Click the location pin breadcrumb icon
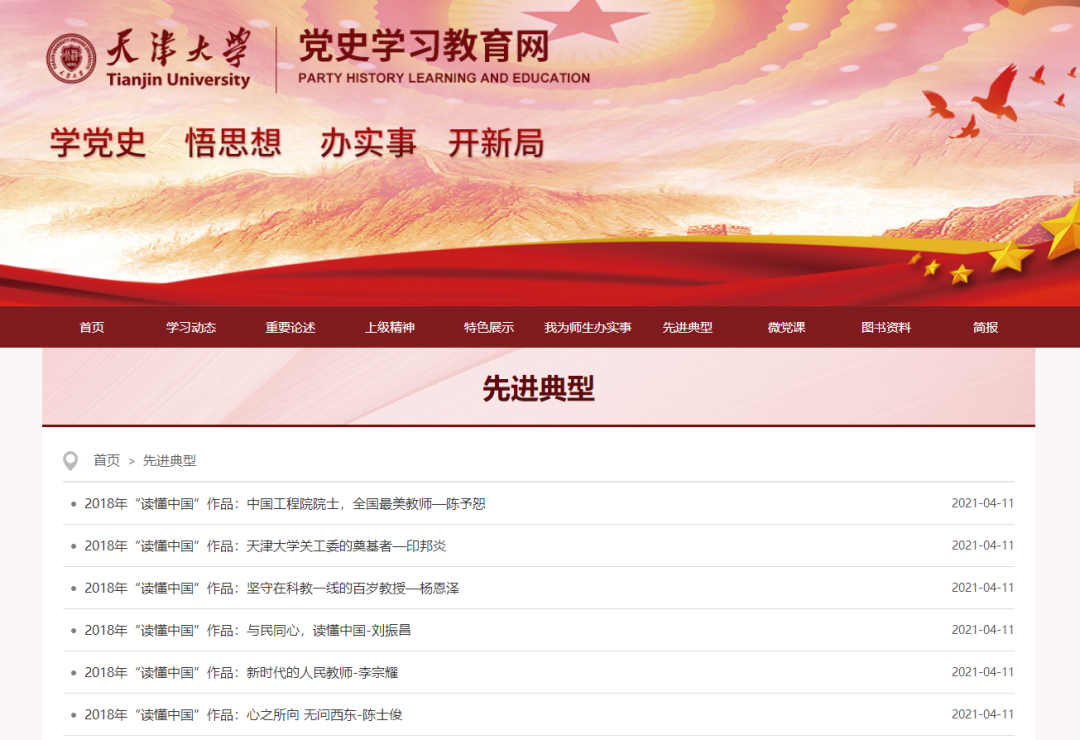 click(71, 461)
